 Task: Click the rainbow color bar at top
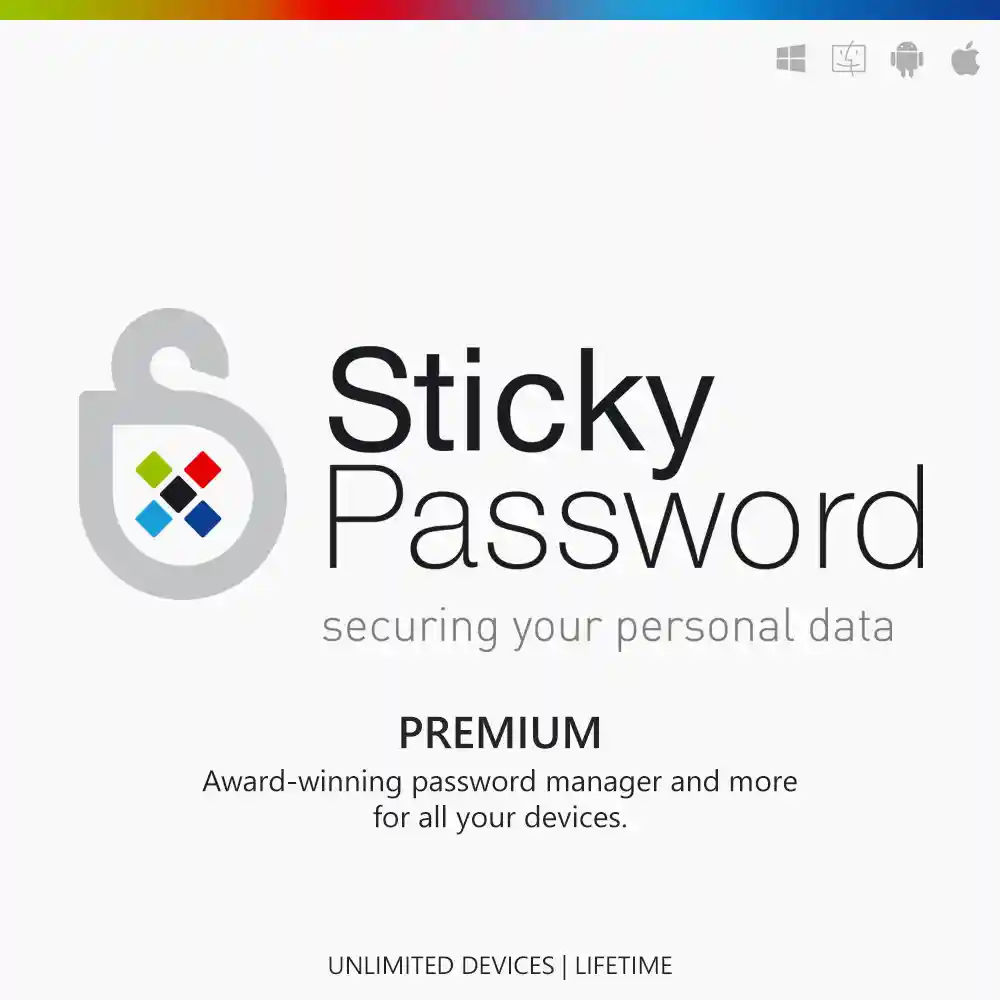tap(500, 10)
